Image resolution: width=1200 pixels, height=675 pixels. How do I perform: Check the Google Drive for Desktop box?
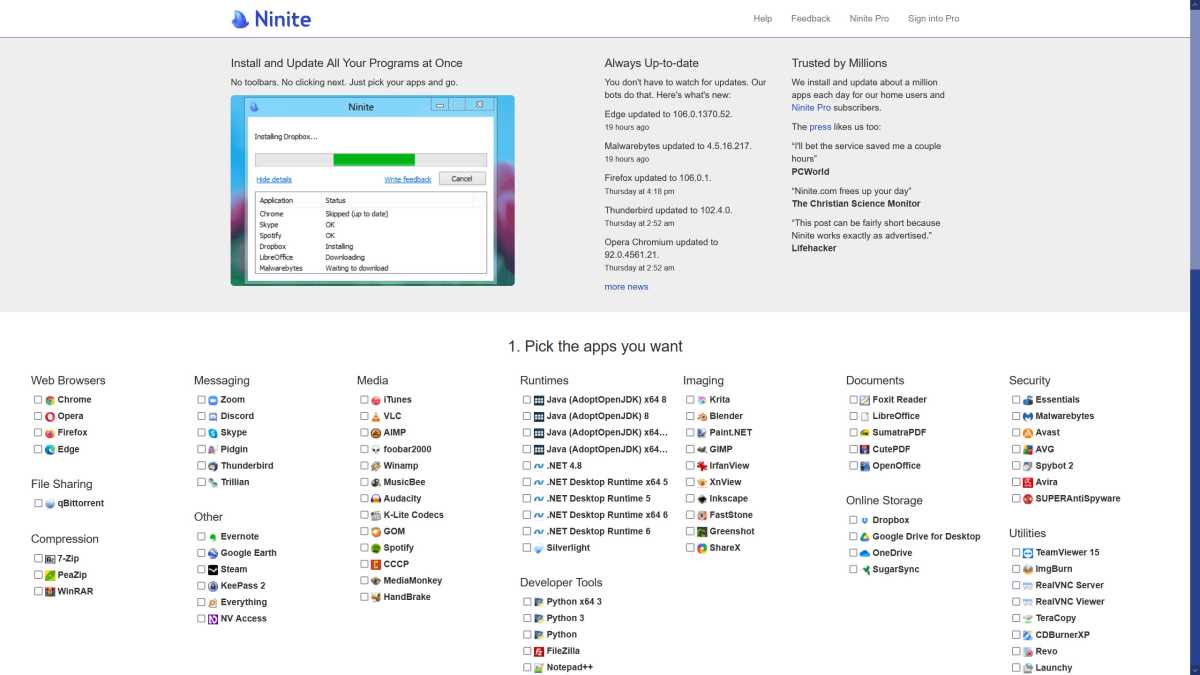click(x=853, y=537)
